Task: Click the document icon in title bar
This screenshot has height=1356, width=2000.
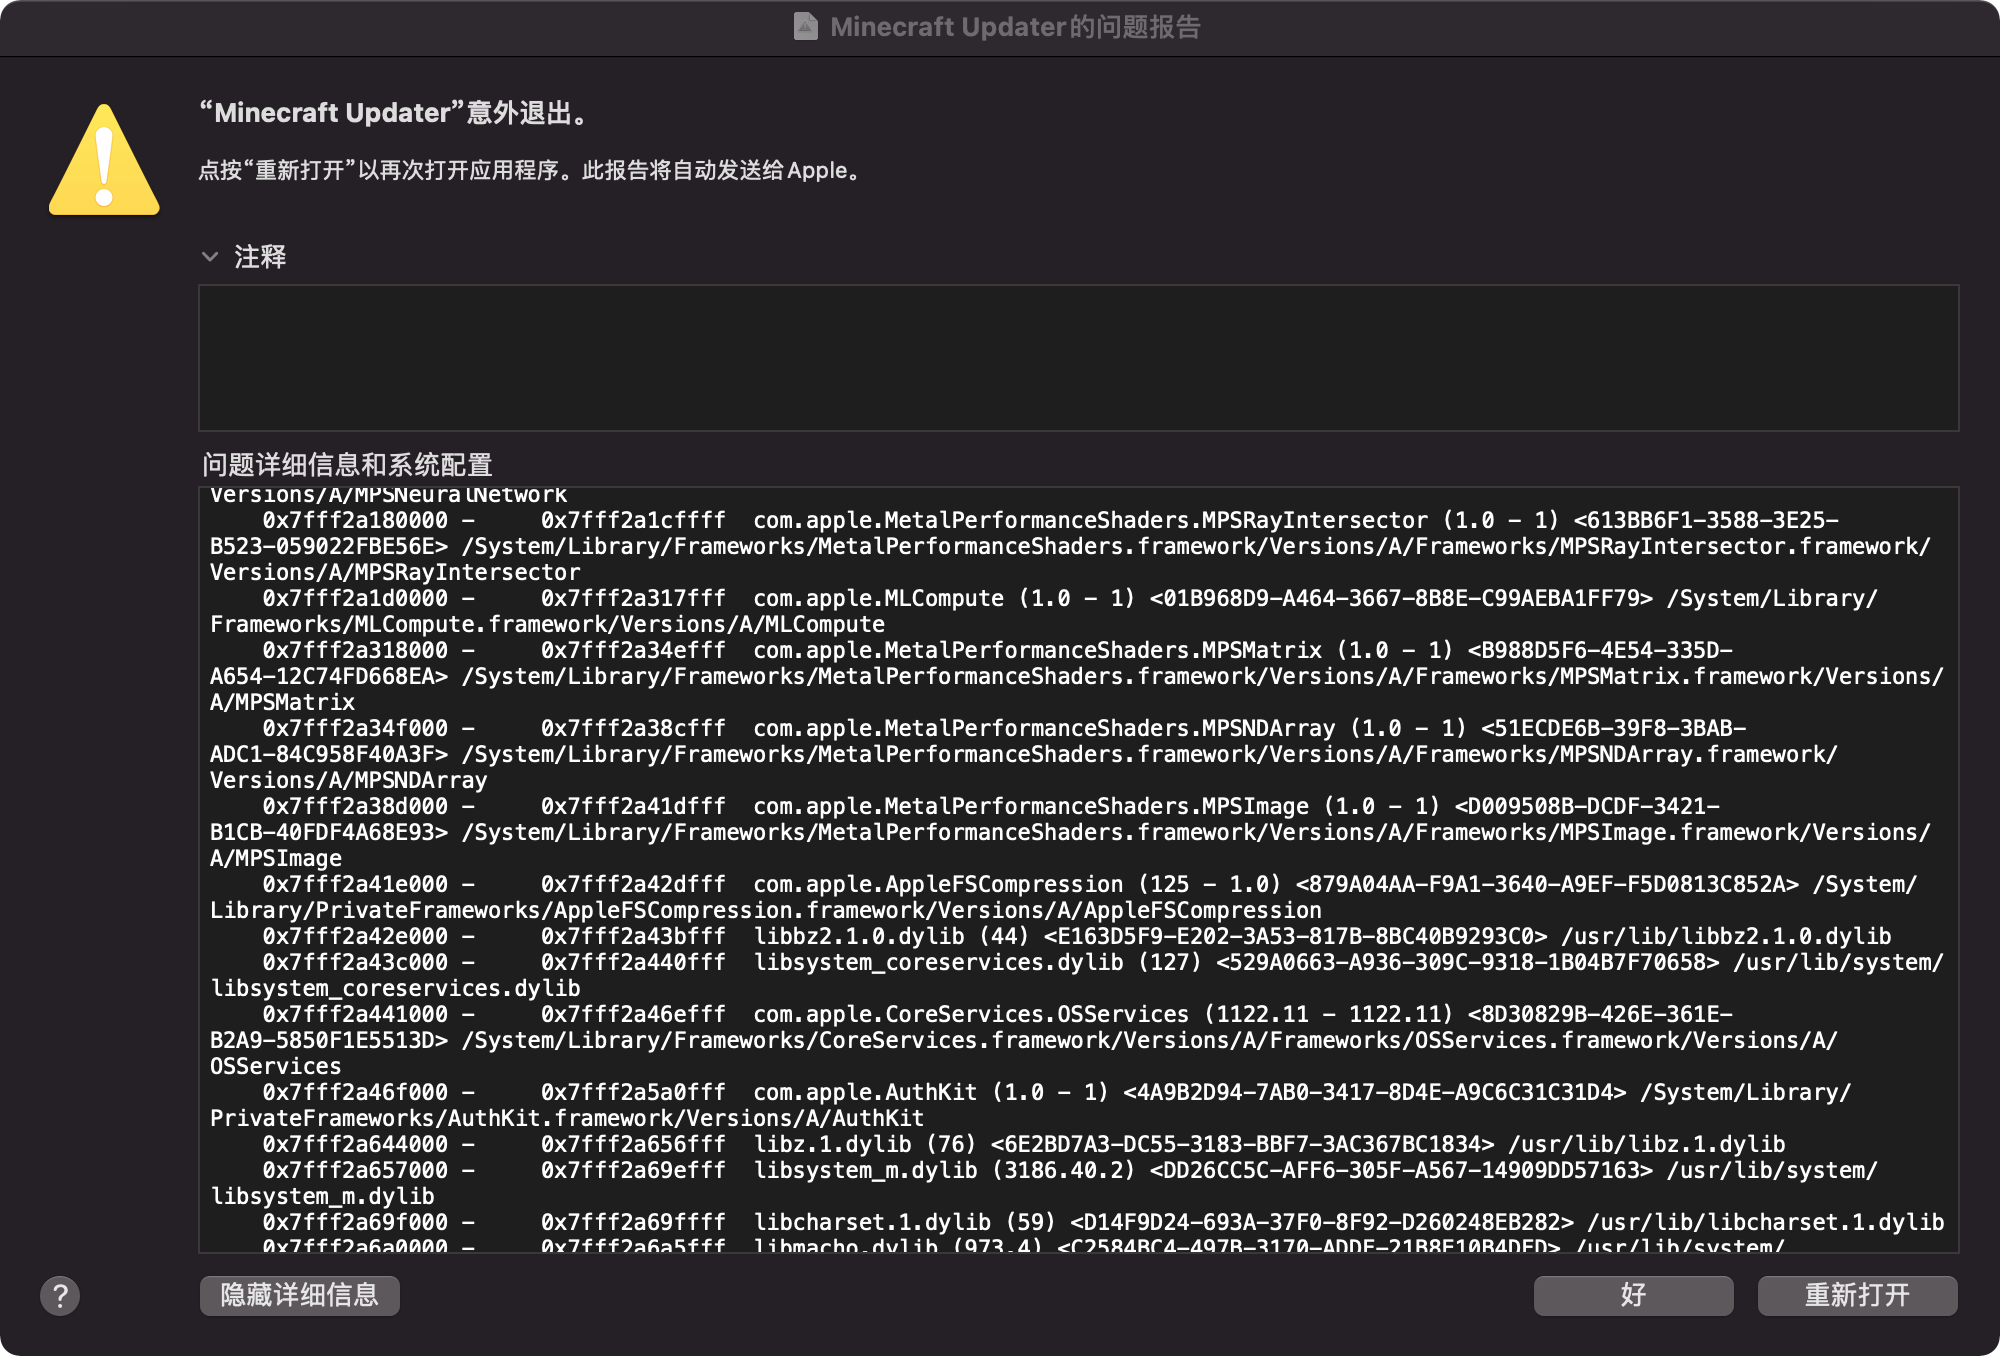Action: (805, 27)
